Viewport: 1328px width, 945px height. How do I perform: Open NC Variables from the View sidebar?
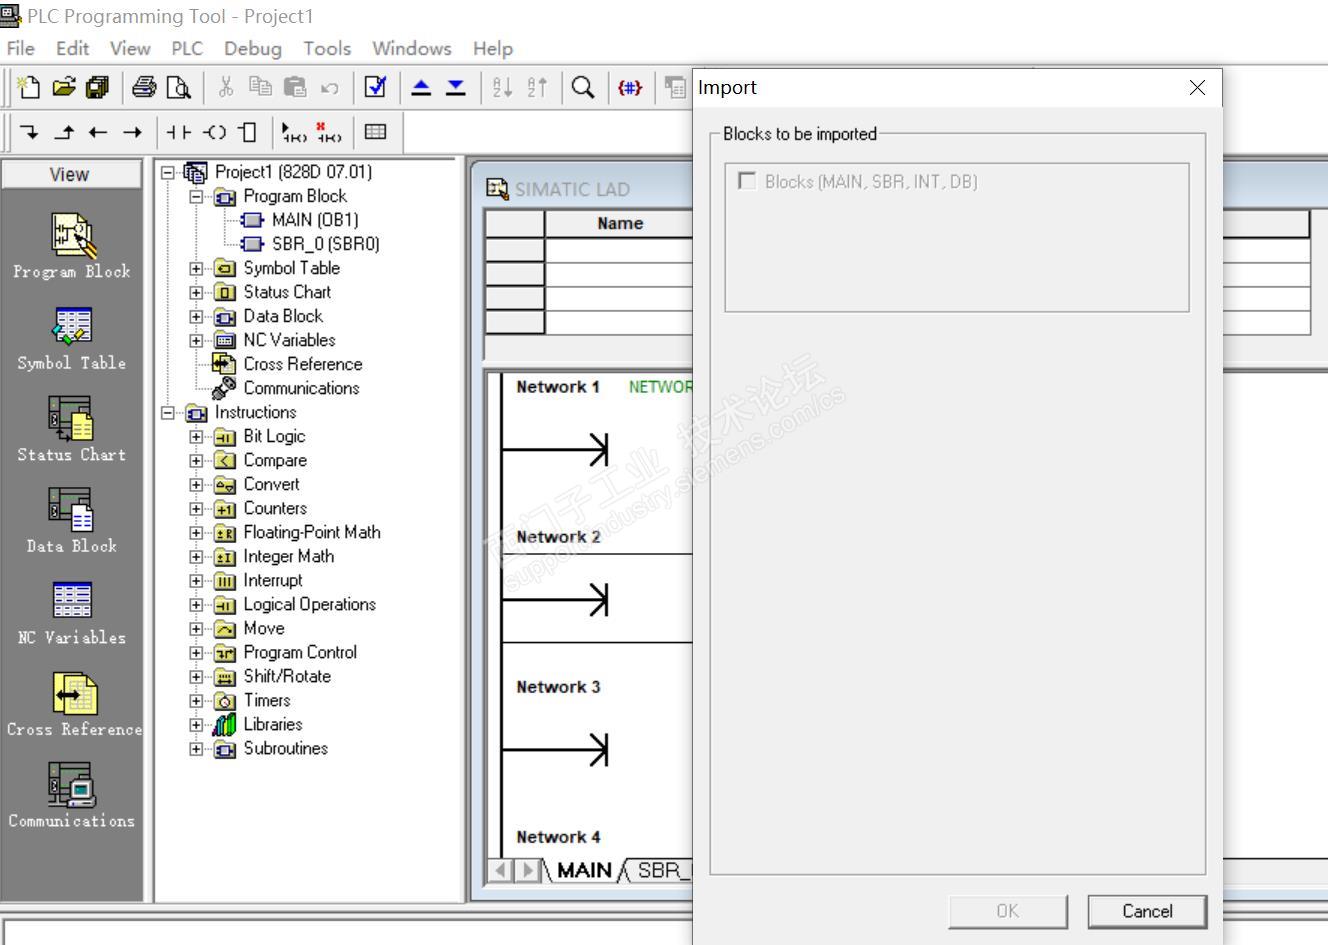(71, 614)
